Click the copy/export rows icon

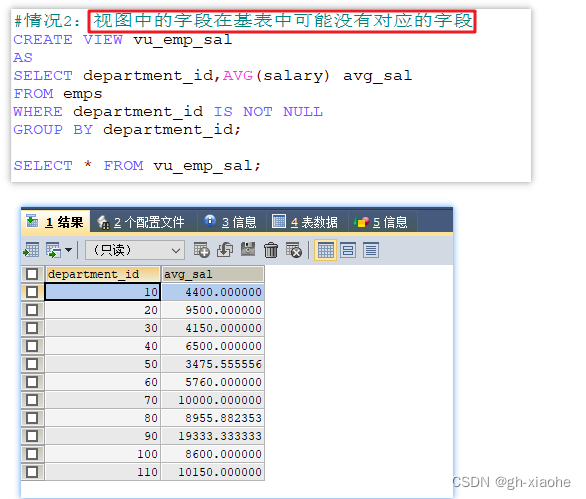[x=53, y=250]
